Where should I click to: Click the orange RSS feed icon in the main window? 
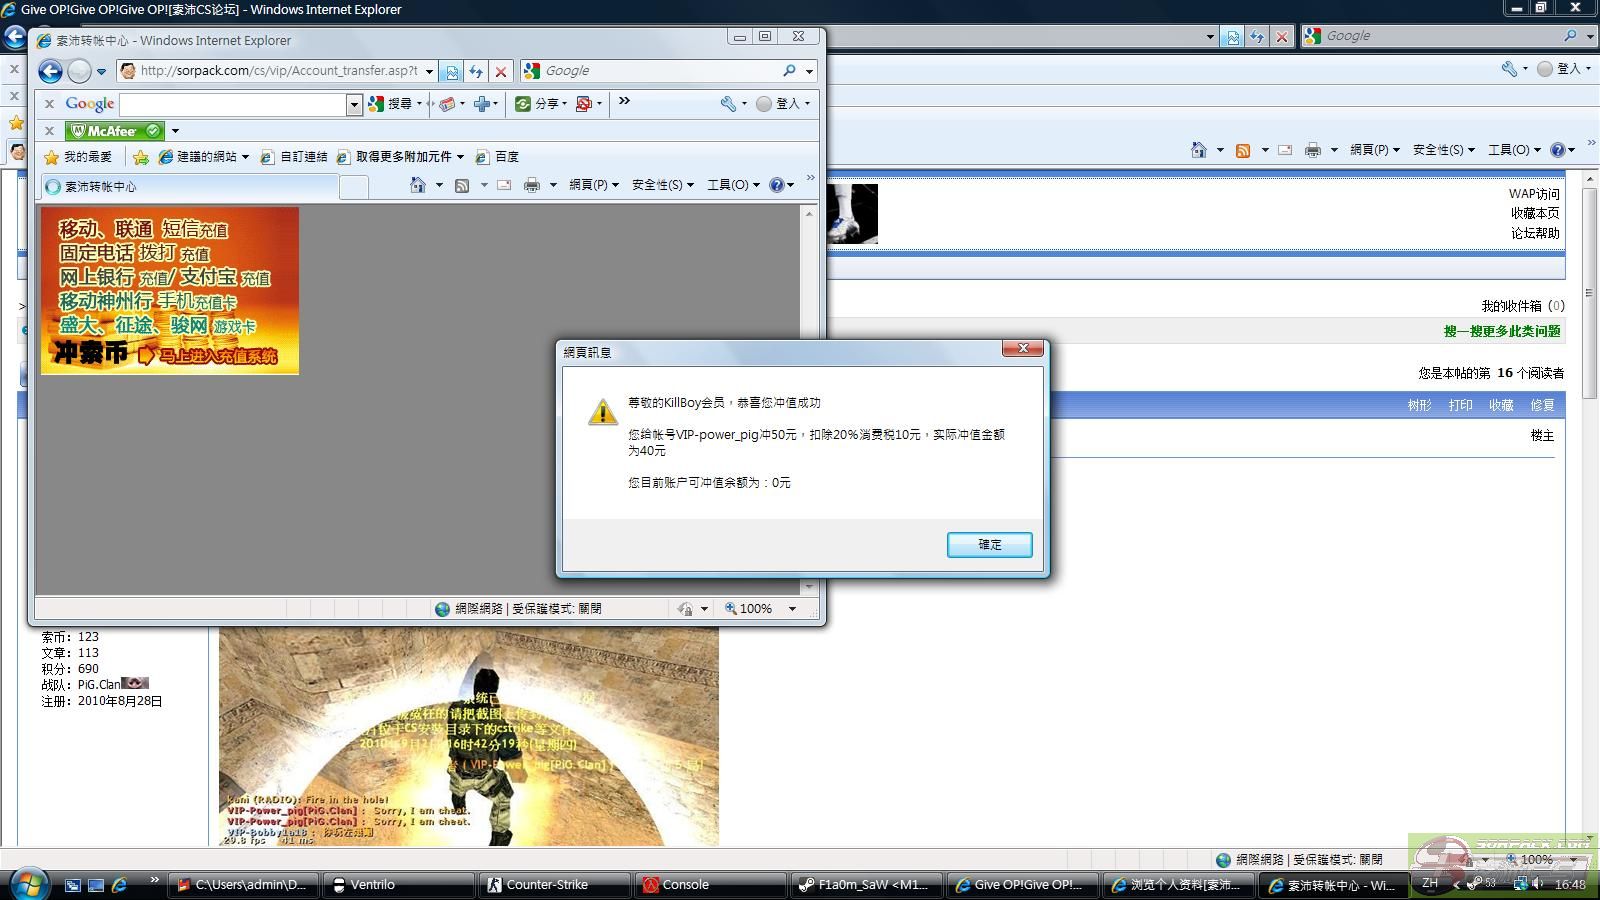click(1243, 150)
